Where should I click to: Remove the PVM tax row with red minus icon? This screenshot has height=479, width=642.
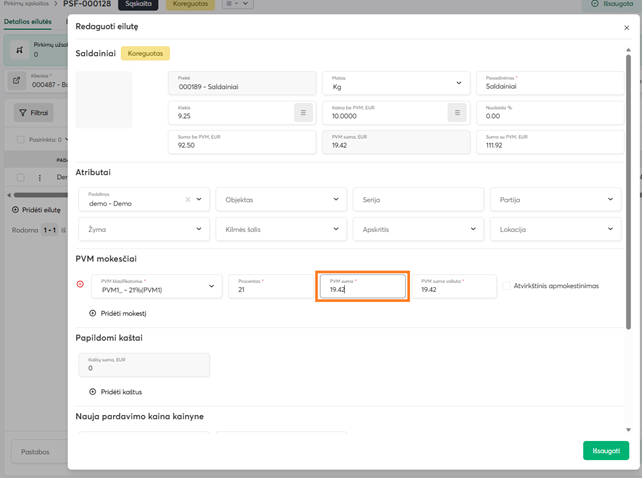click(x=80, y=285)
